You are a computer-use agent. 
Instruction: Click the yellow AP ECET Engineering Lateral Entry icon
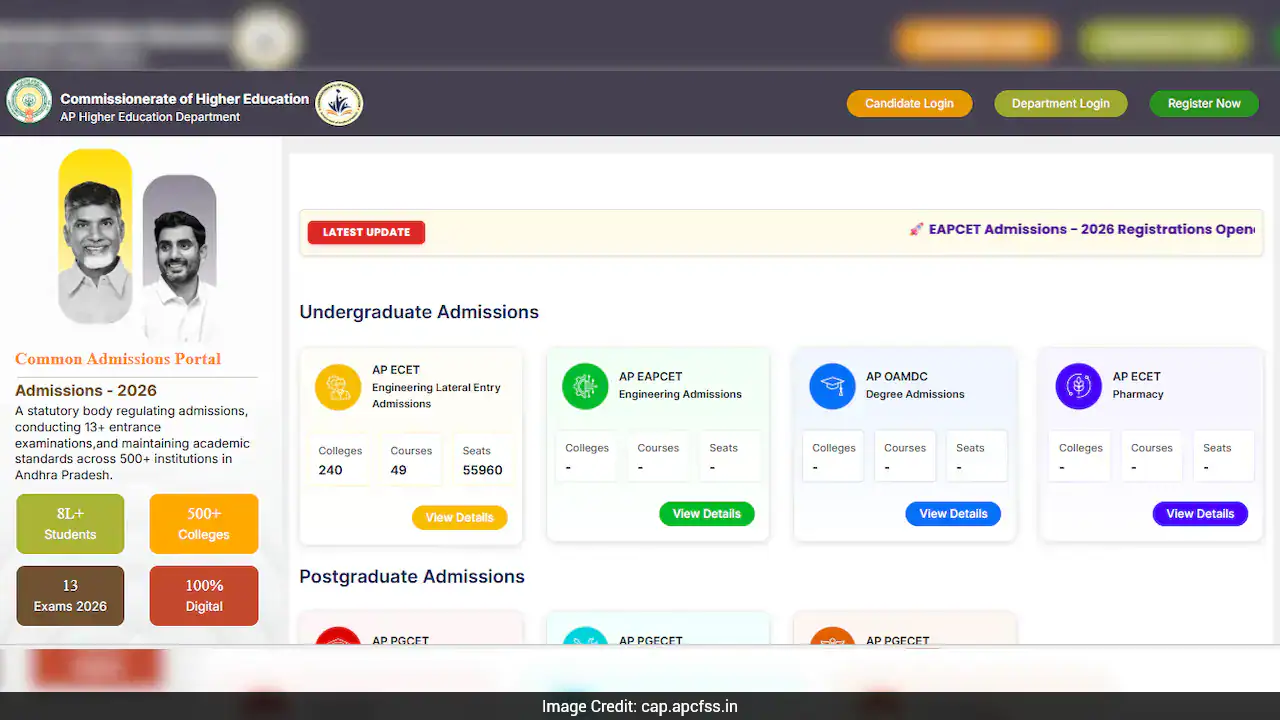point(338,387)
